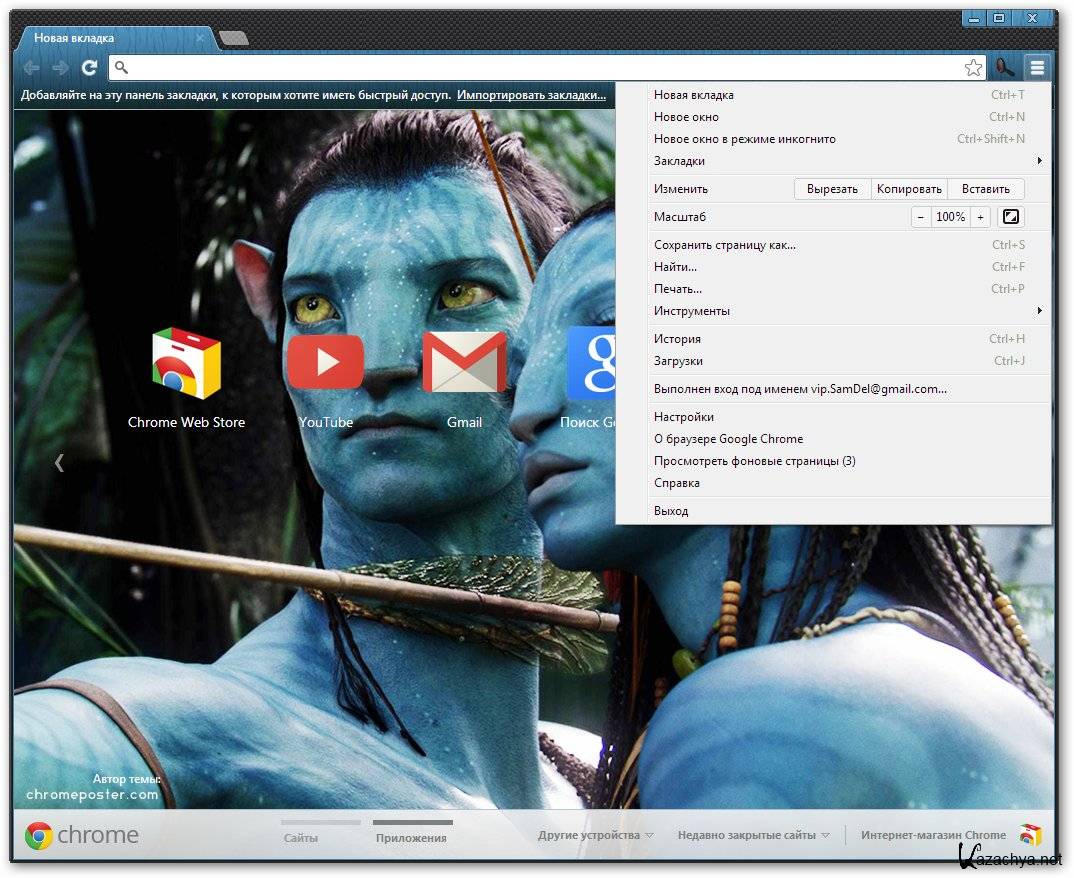
Task: Open Настройки from the menu
Action: (x=684, y=417)
